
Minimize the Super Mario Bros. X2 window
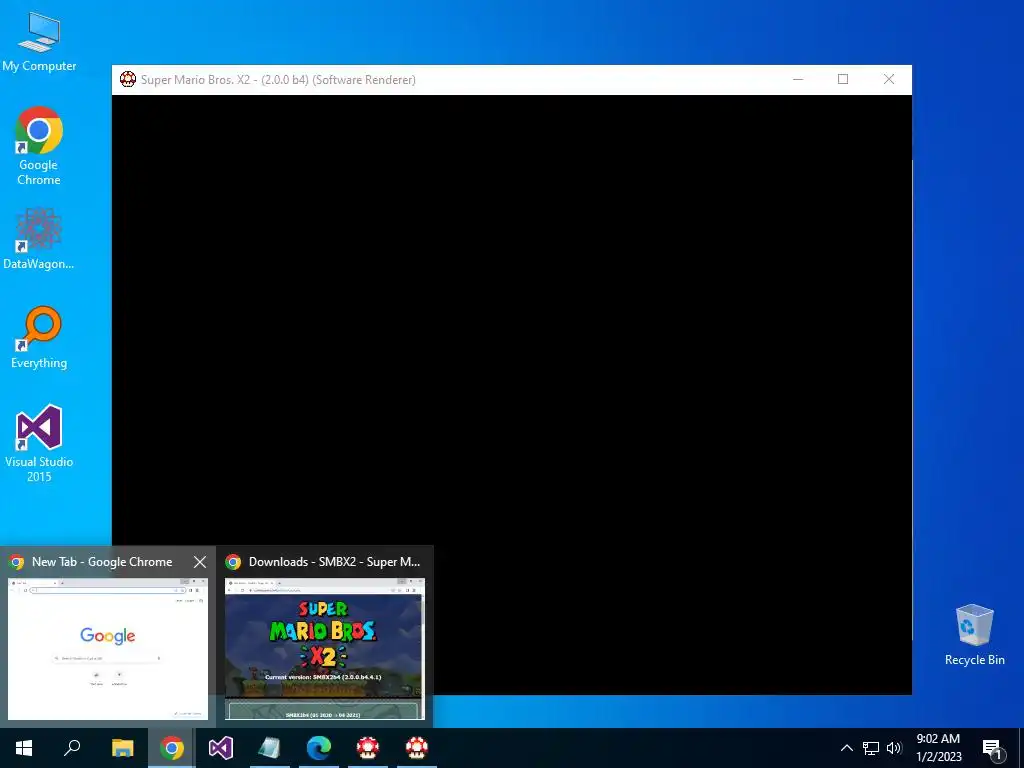(x=797, y=80)
